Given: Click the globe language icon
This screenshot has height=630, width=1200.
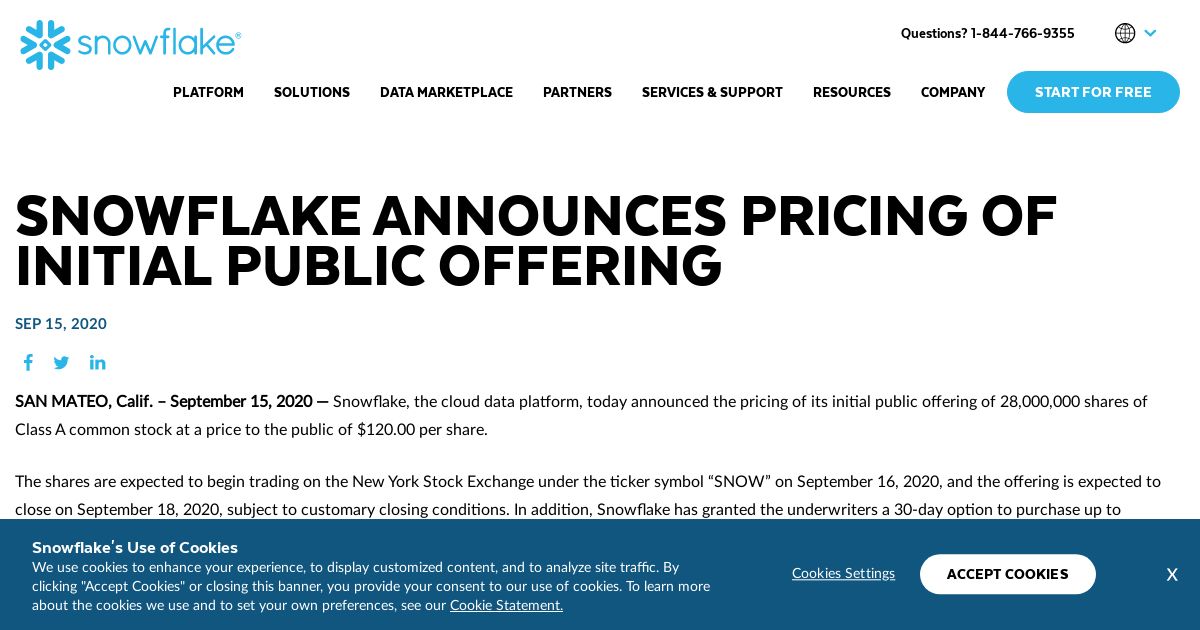Looking at the screenshot, I should pyautogui.click(x=1125, y=33).
